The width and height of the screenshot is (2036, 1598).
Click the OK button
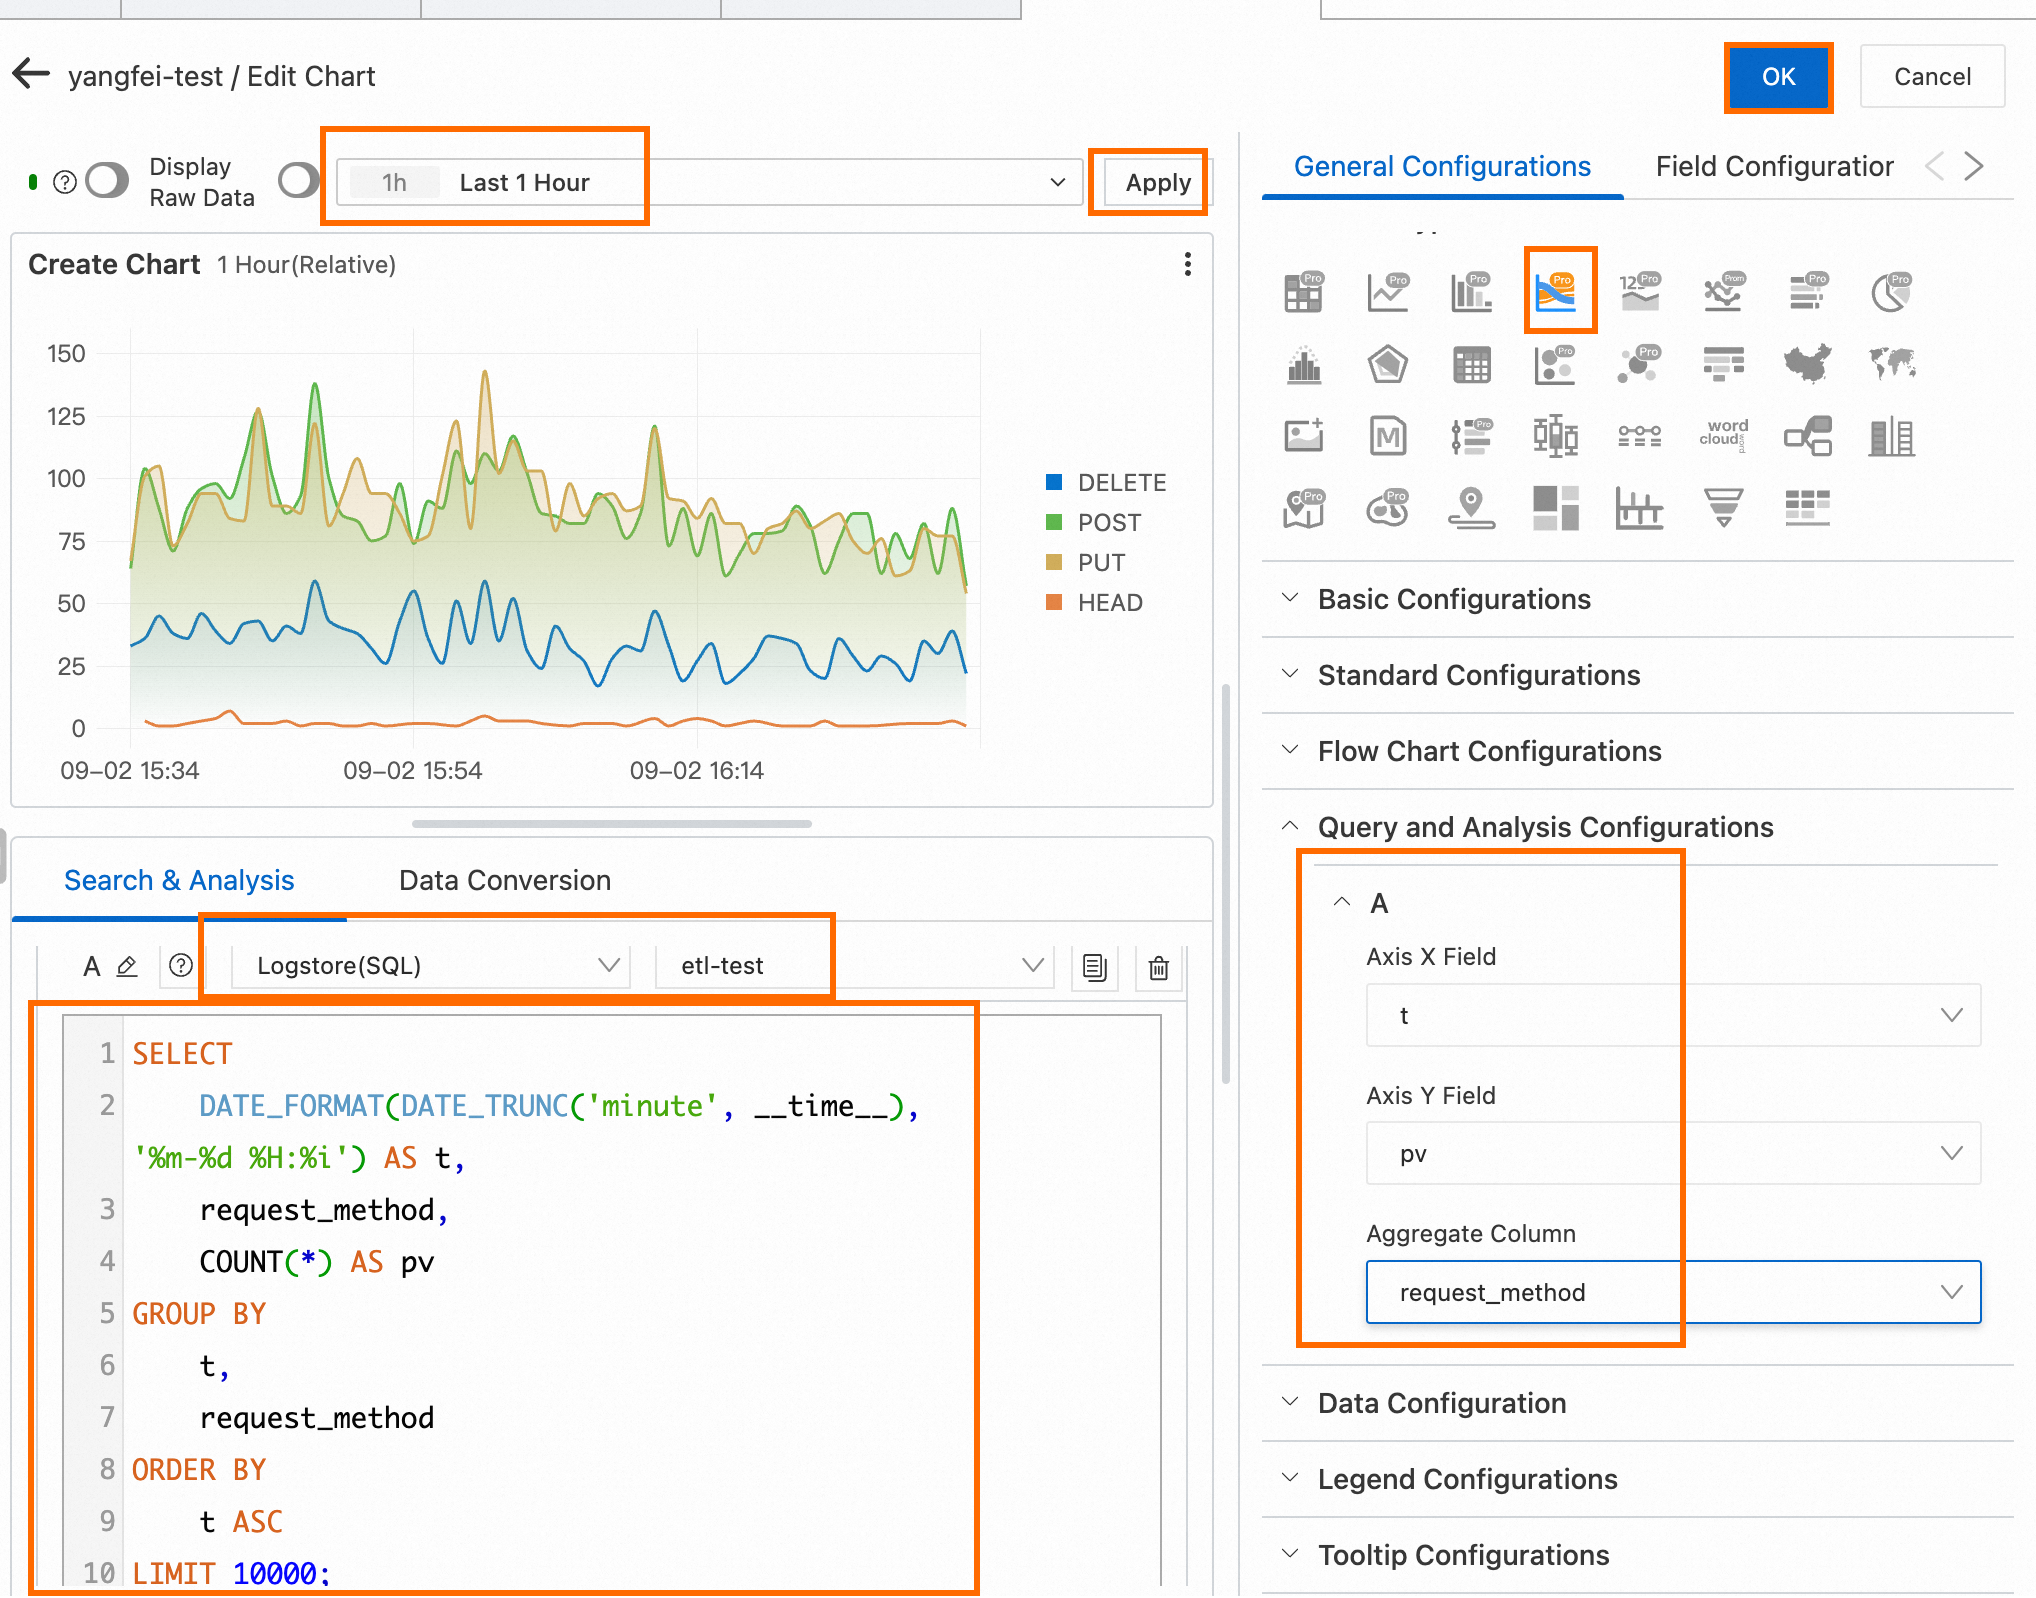click(1778, 76)
